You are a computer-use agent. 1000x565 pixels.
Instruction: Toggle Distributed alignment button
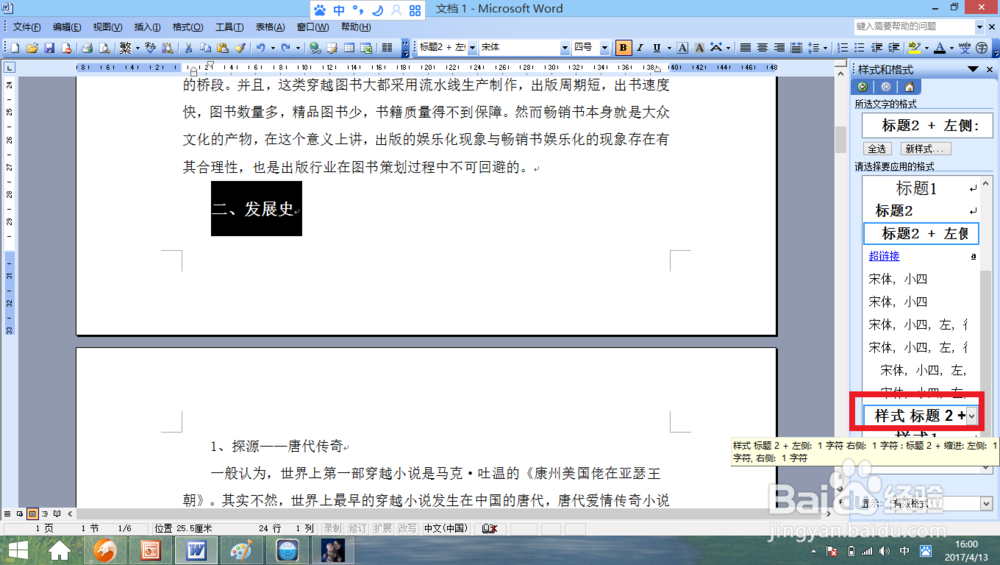(x=796, y=48)
